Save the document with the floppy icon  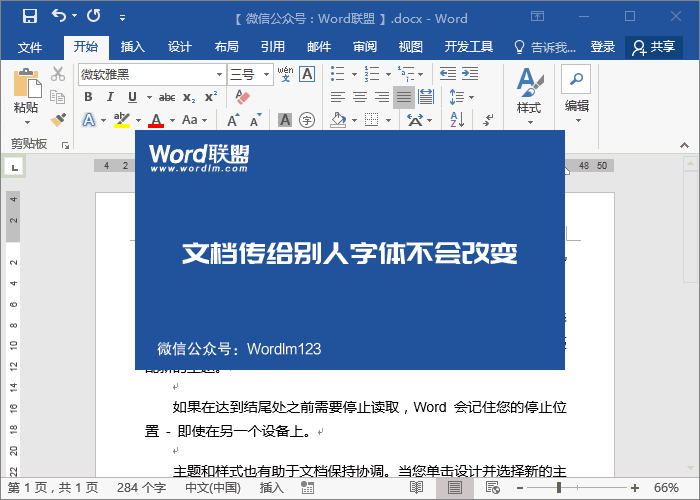30,17
